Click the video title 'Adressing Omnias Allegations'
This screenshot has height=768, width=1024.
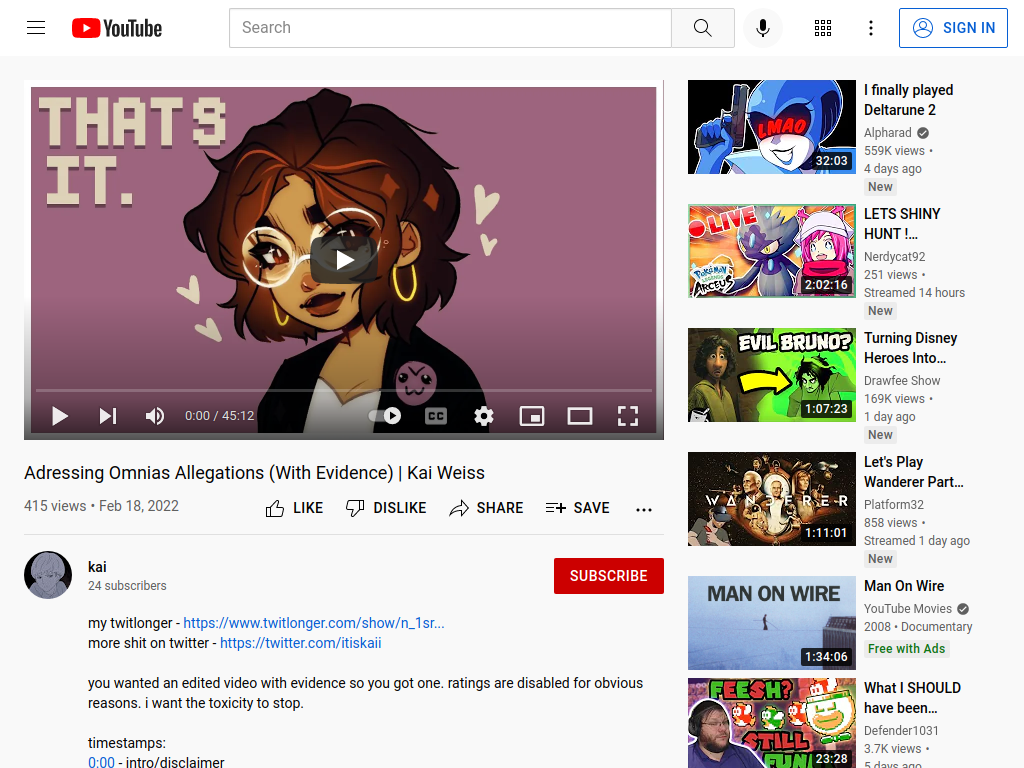255,473
